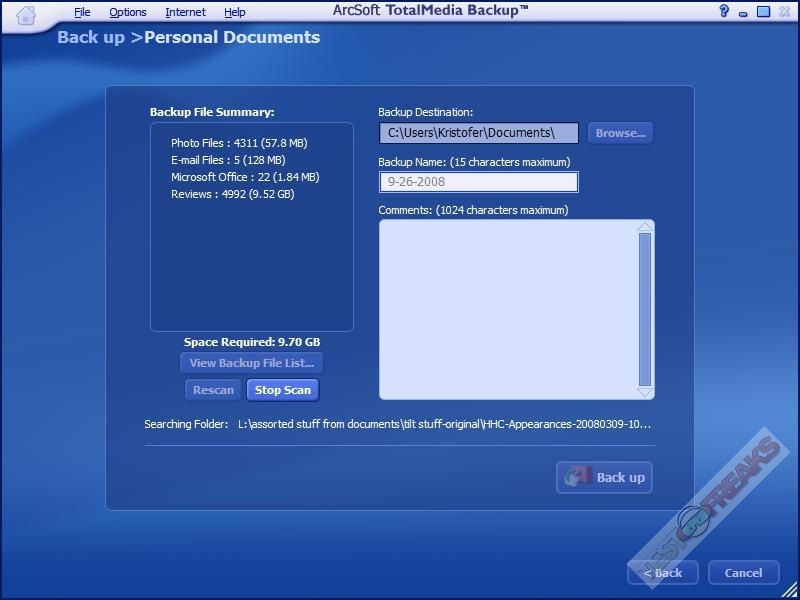The width and height of the screenshot is (800, 600).
Task: Click the Backup Destination path field
Action: (478, 133)
